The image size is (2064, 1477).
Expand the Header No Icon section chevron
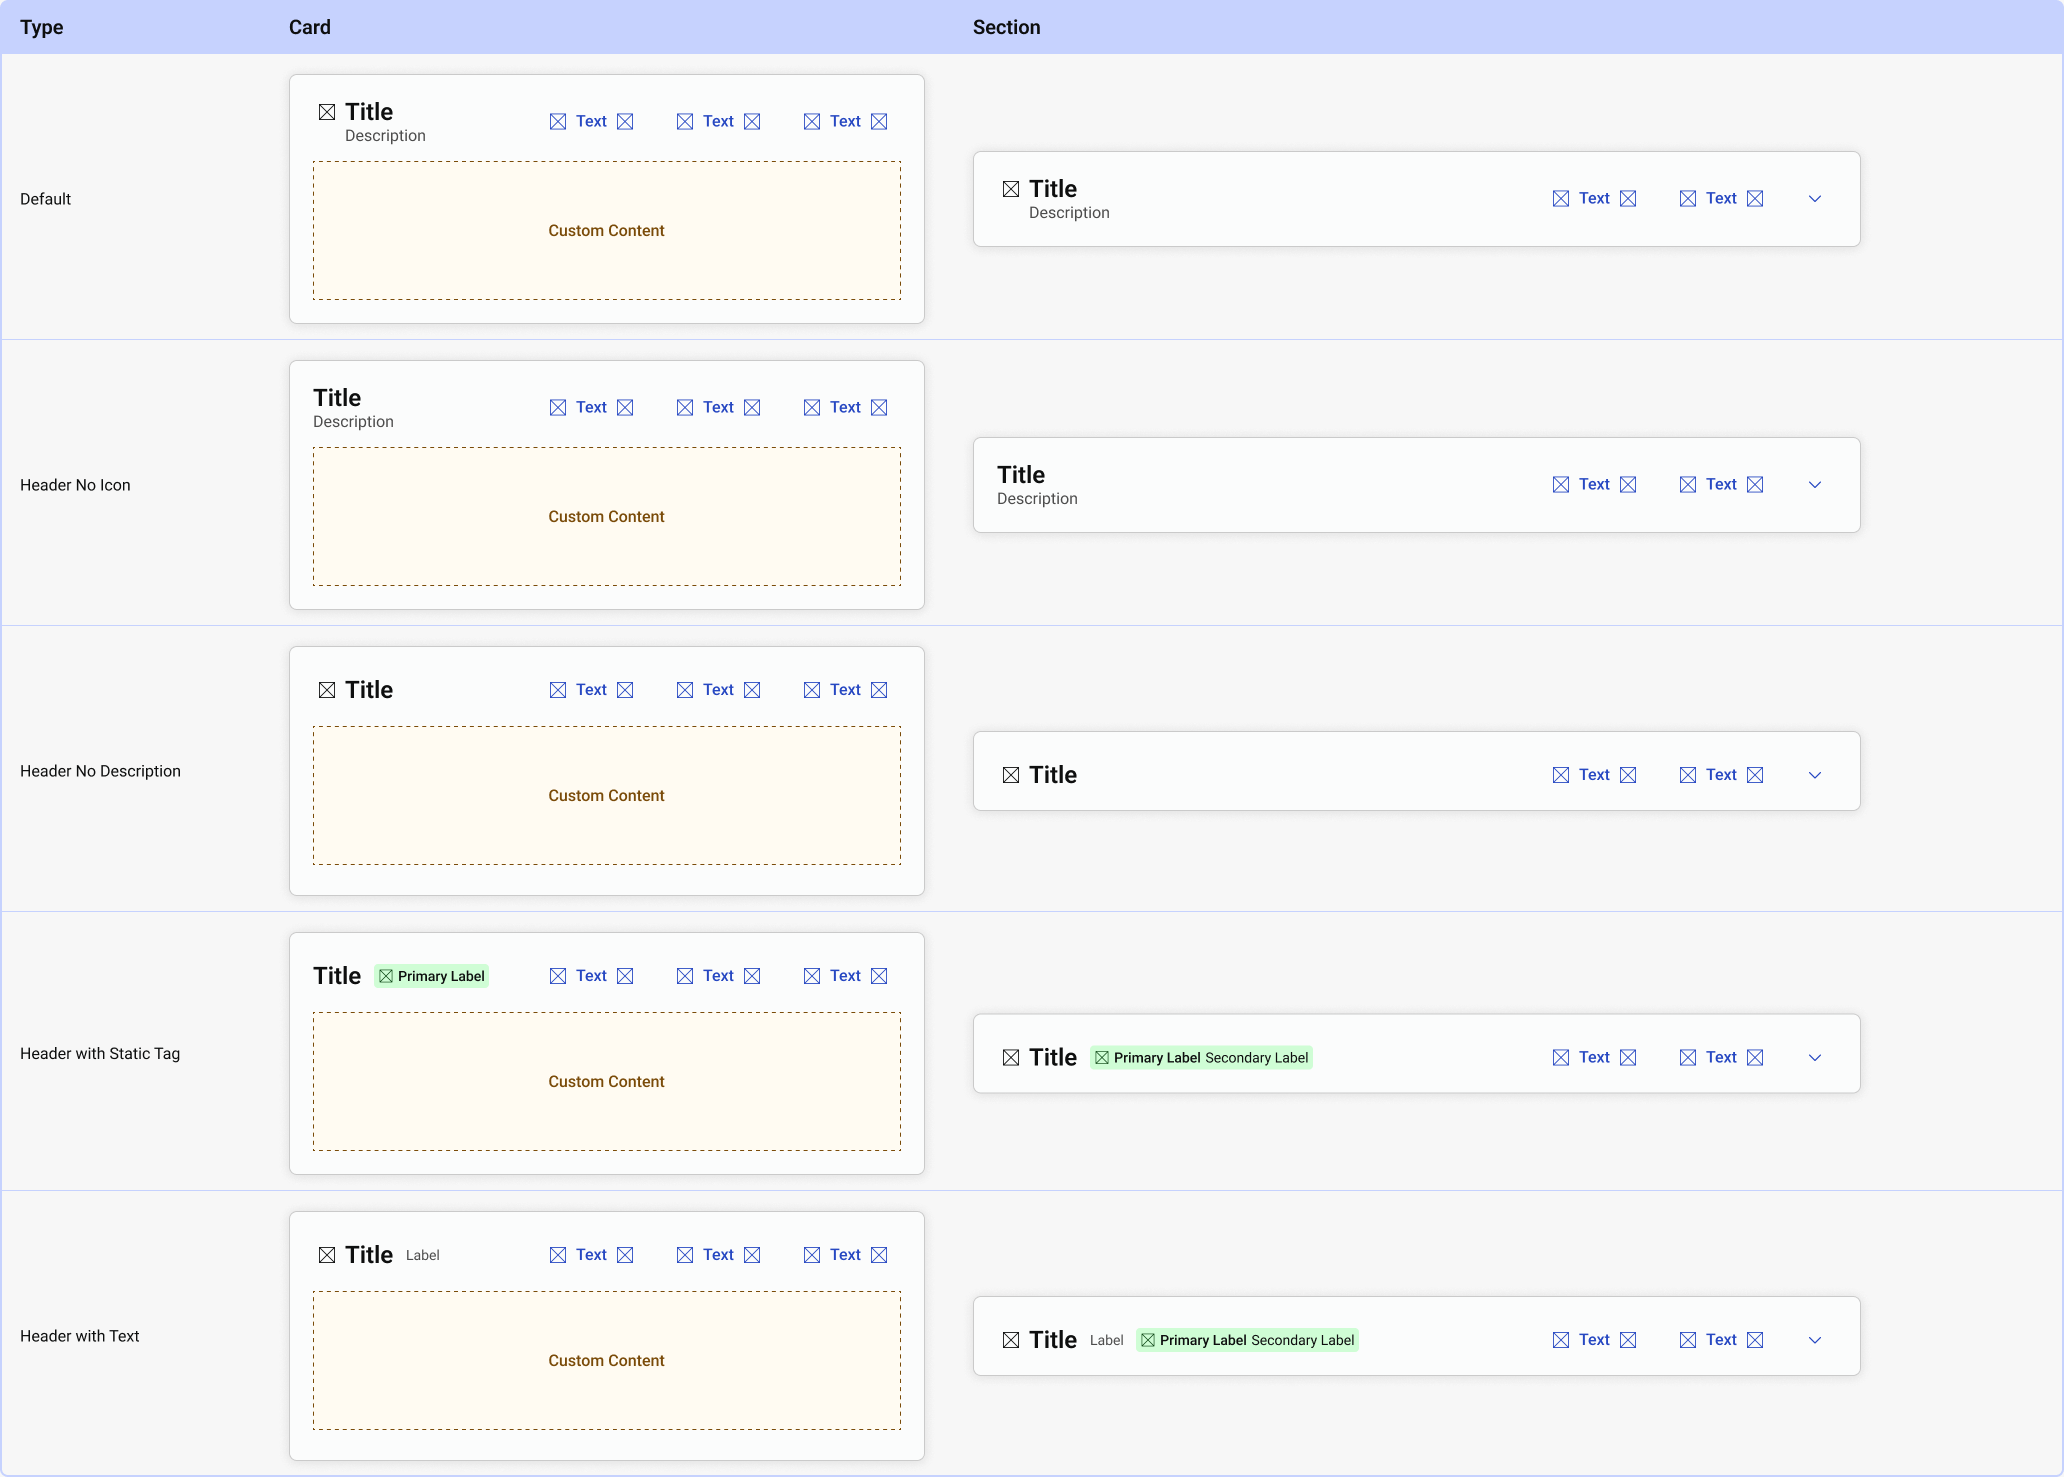tap(1815, 485)
